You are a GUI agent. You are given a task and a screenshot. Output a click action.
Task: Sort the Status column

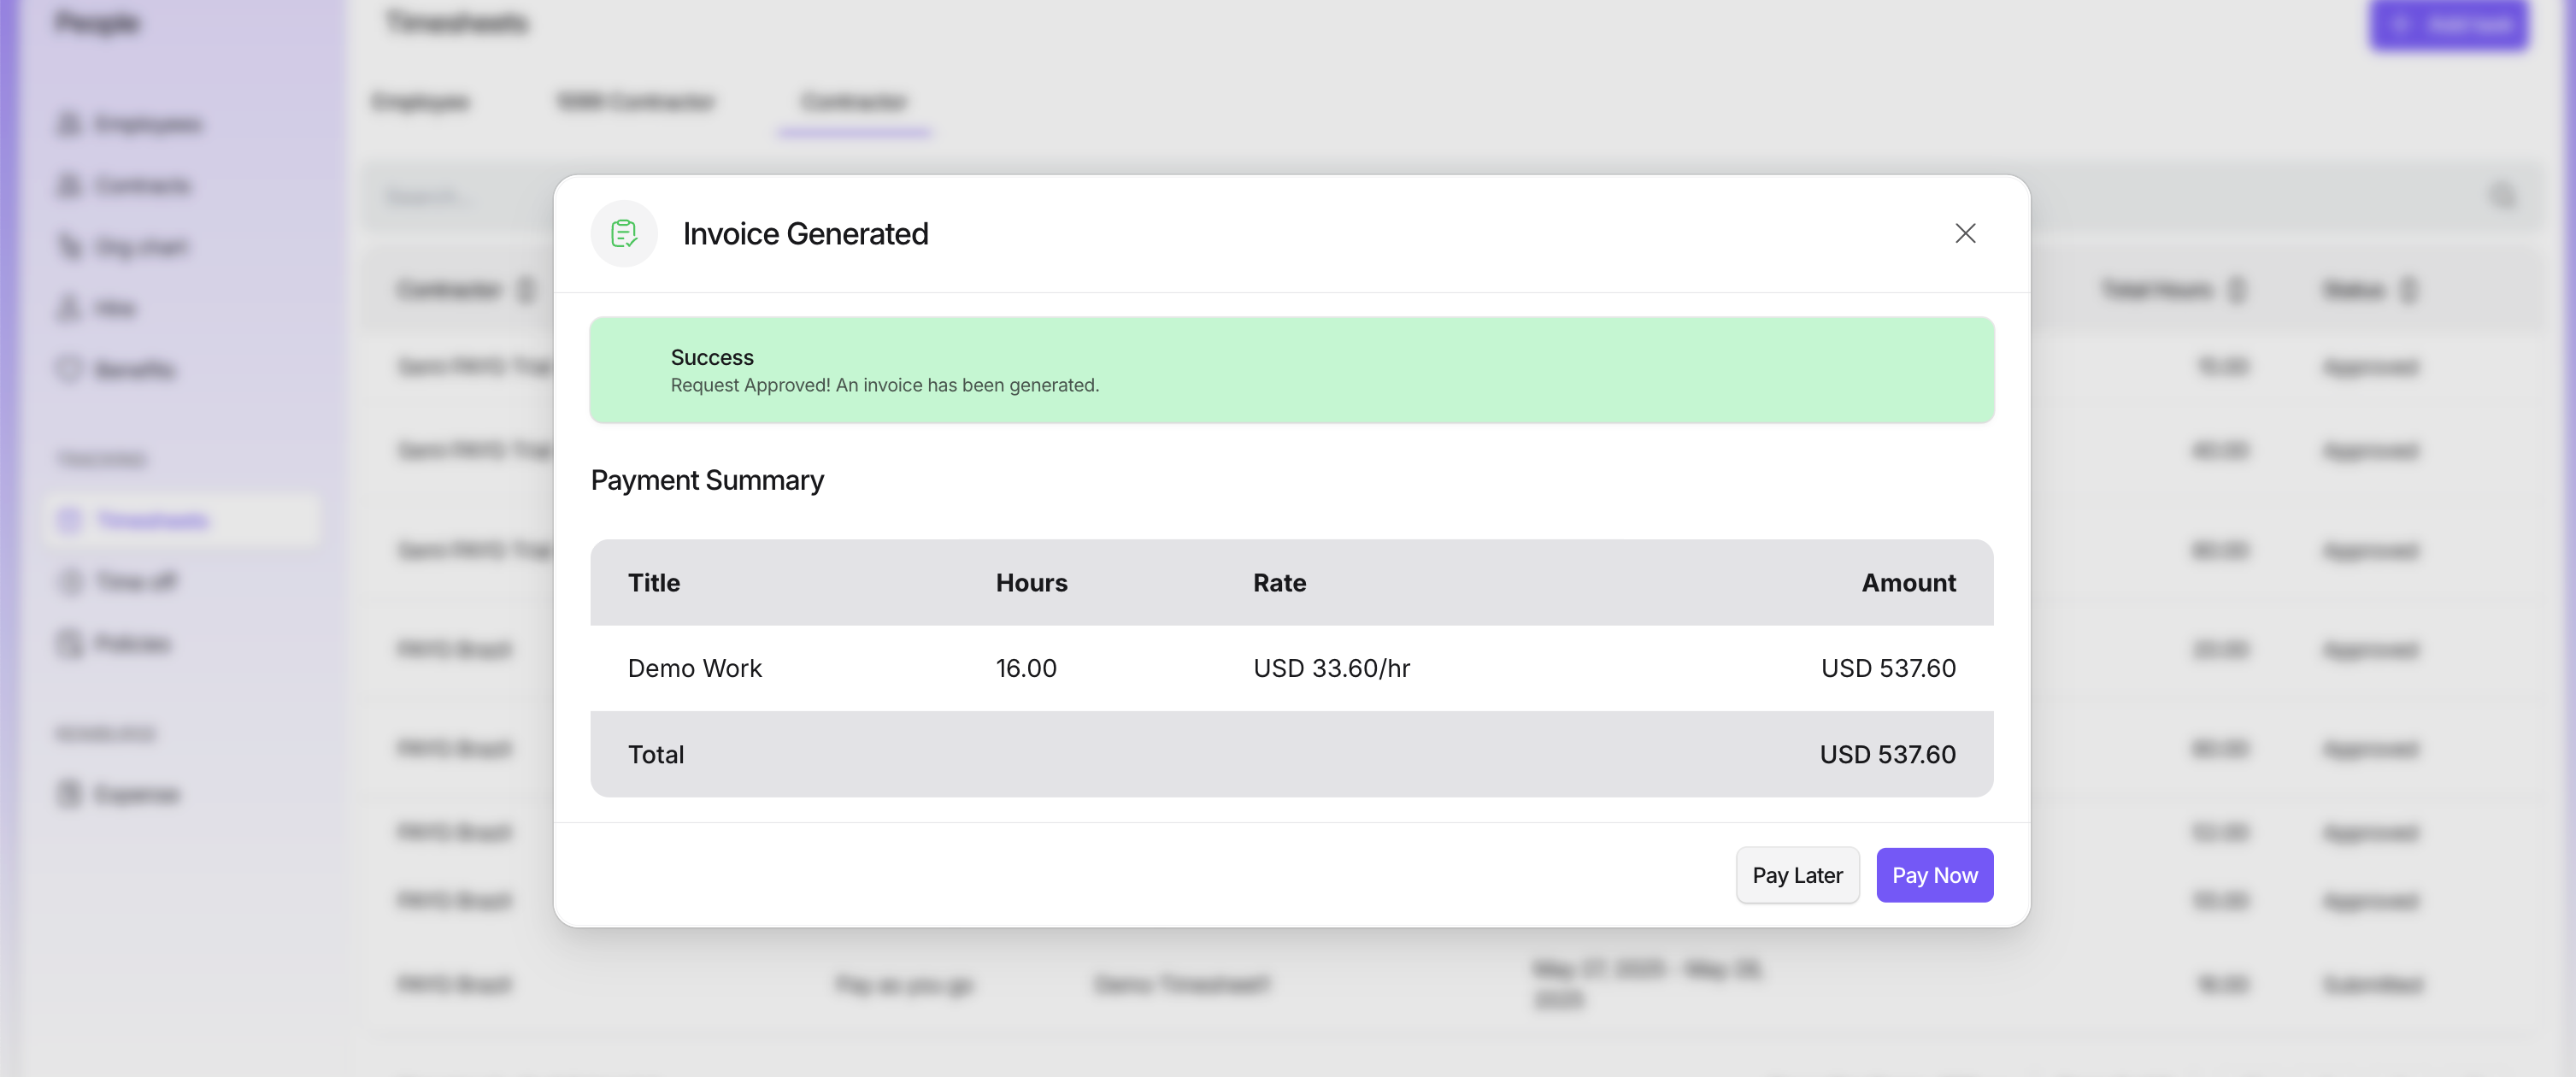pos(2409,290)
